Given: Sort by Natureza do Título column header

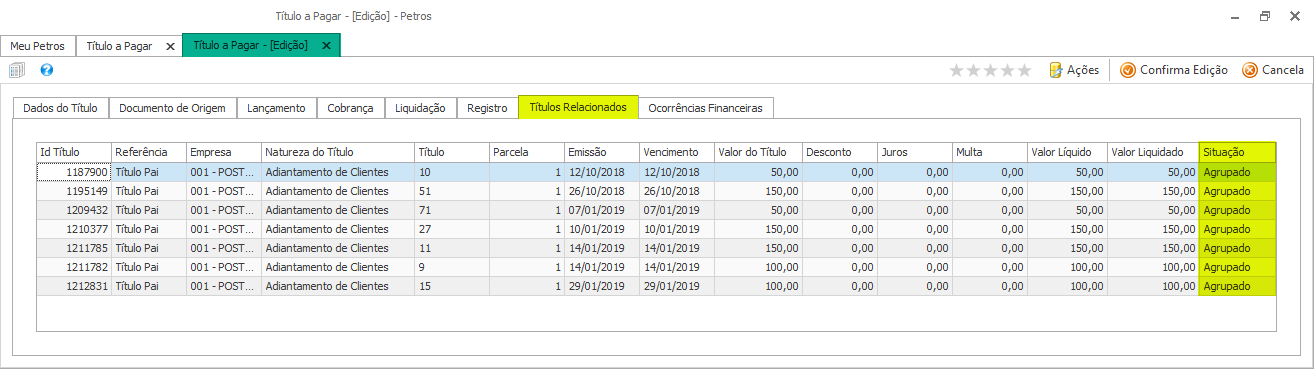Looking at the screenshot, I should 337,152.
